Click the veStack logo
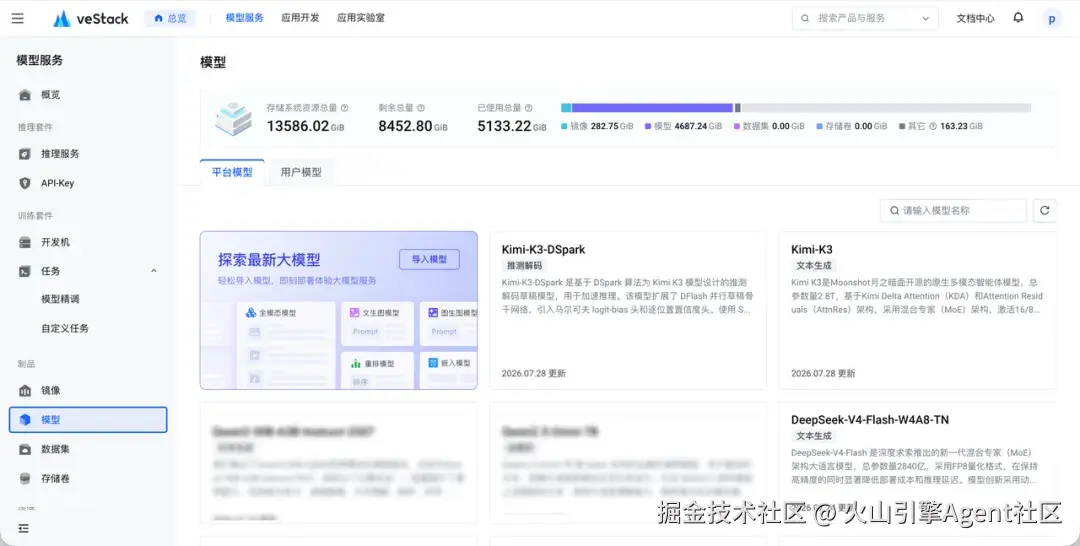 [x=90, y=19]
